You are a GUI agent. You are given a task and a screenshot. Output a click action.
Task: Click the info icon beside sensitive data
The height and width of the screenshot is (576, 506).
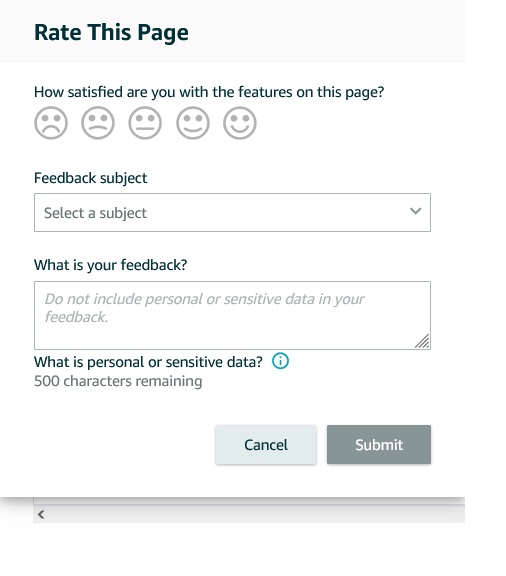tap(280, 361)
